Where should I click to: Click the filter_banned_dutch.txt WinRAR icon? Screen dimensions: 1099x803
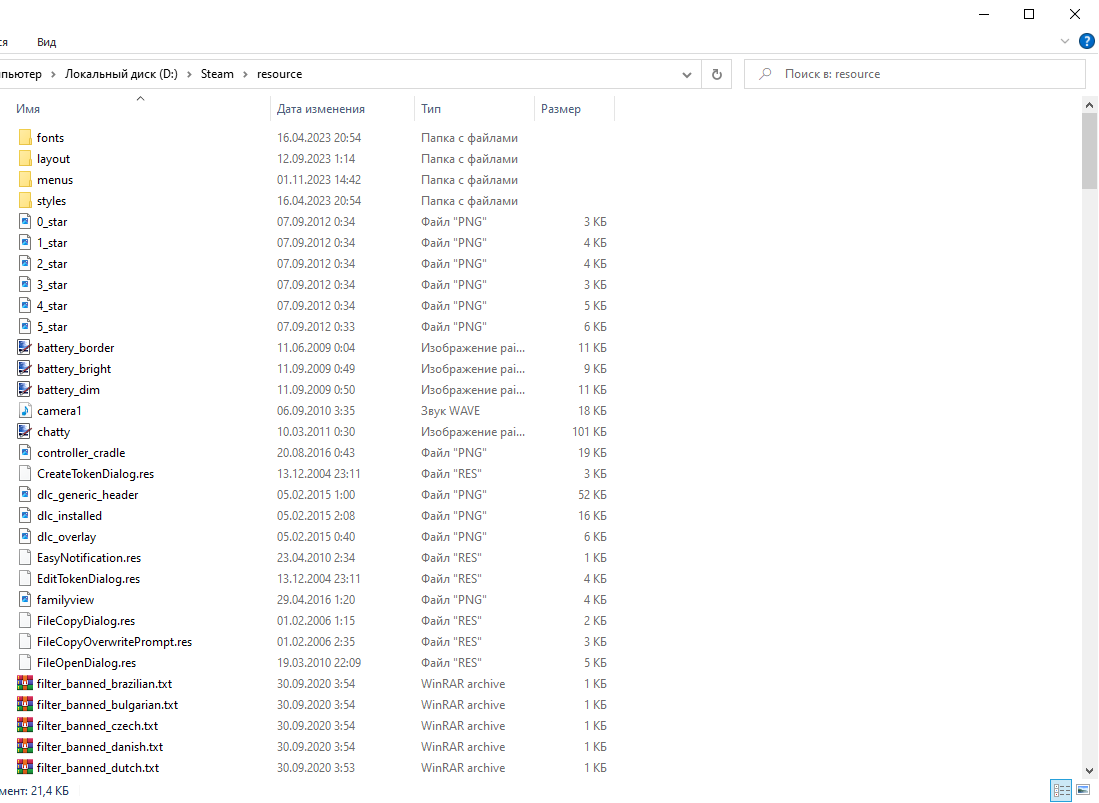(x=25, y=767)
